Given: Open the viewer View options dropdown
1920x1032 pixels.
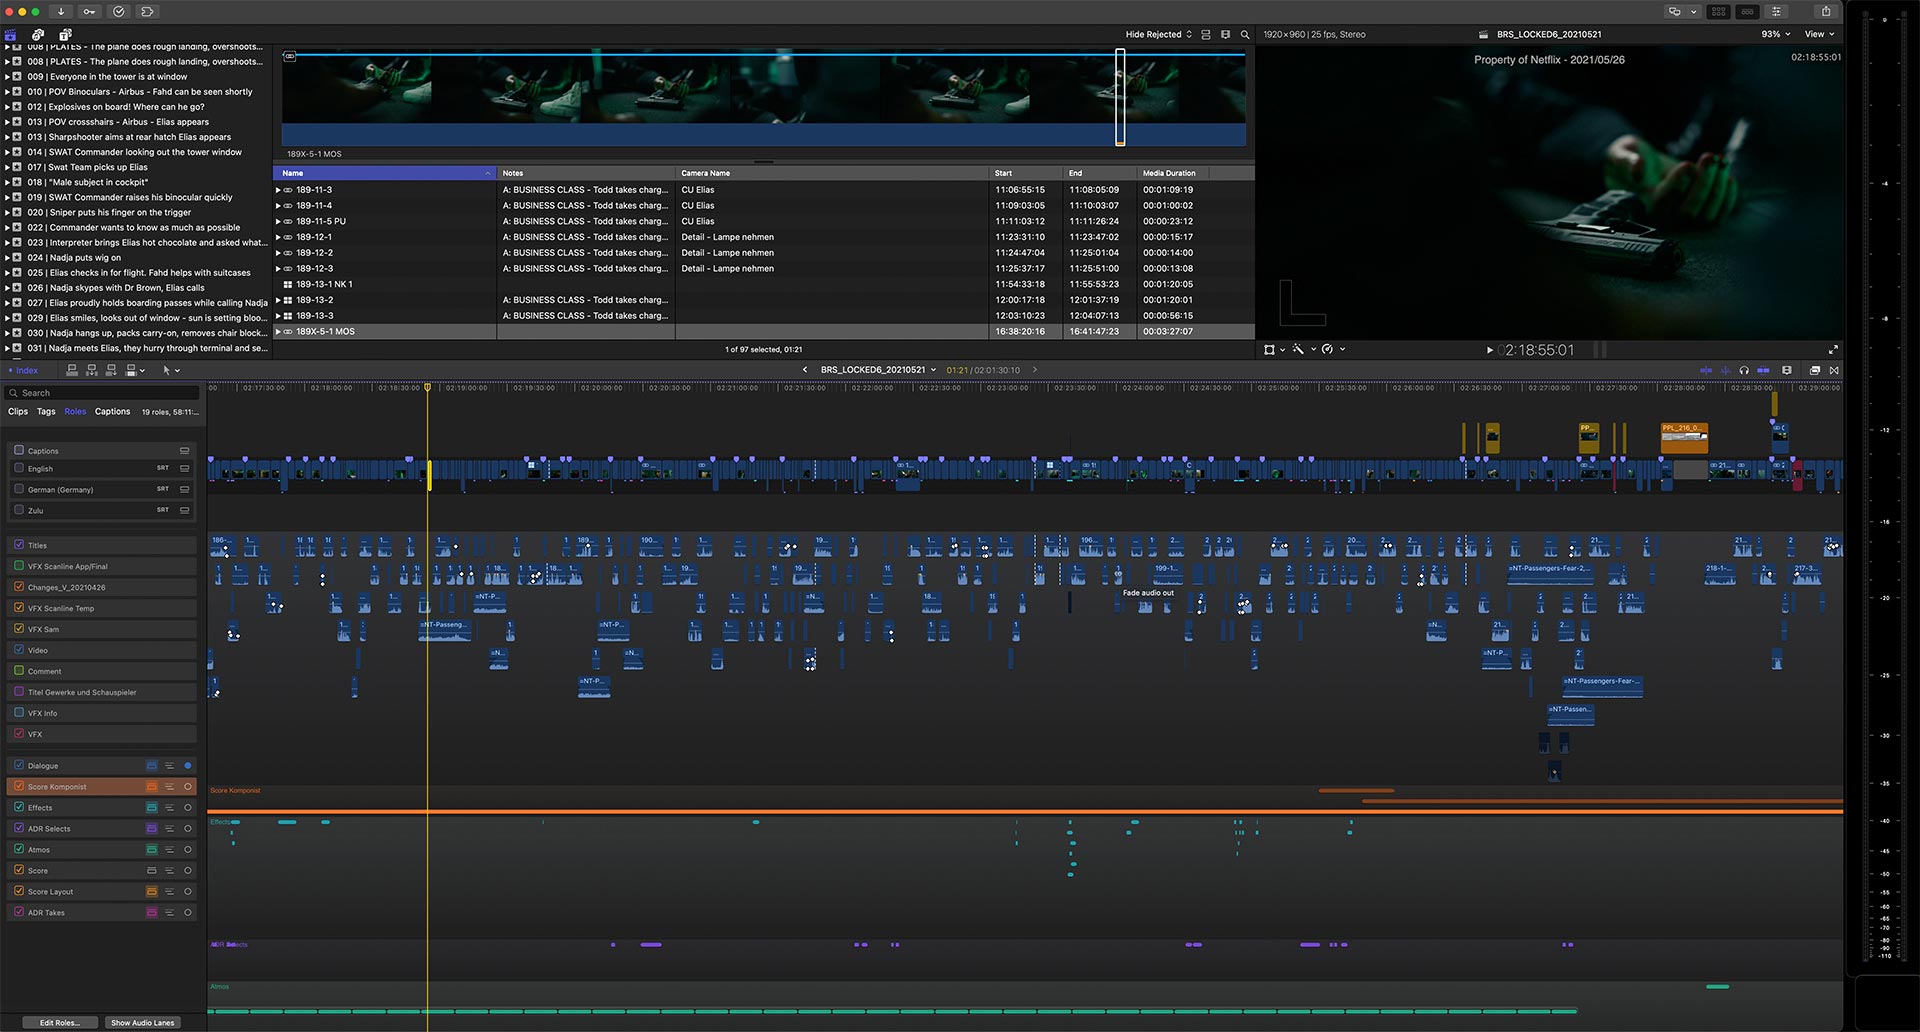Looking at the screenshot, I should tap(1819, 34).
